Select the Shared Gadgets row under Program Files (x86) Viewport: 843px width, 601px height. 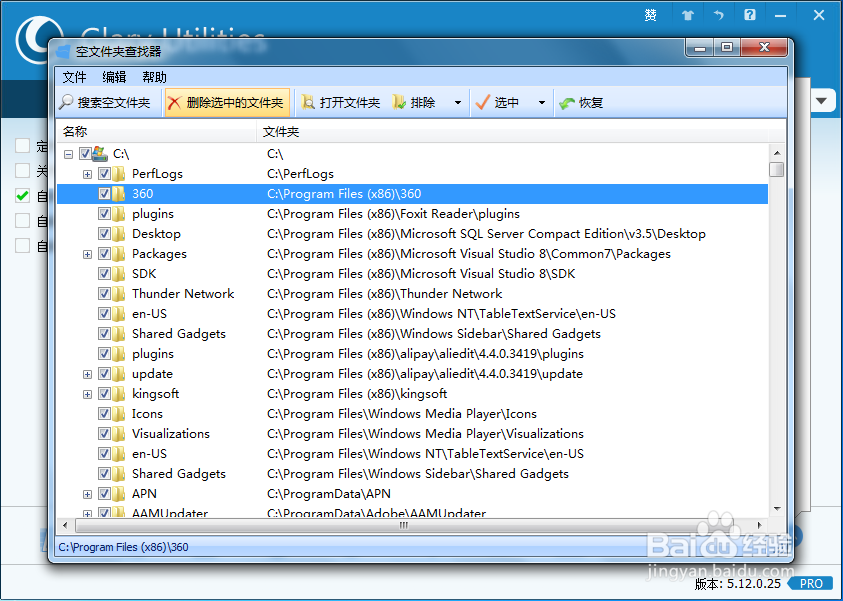coord(412,334)
